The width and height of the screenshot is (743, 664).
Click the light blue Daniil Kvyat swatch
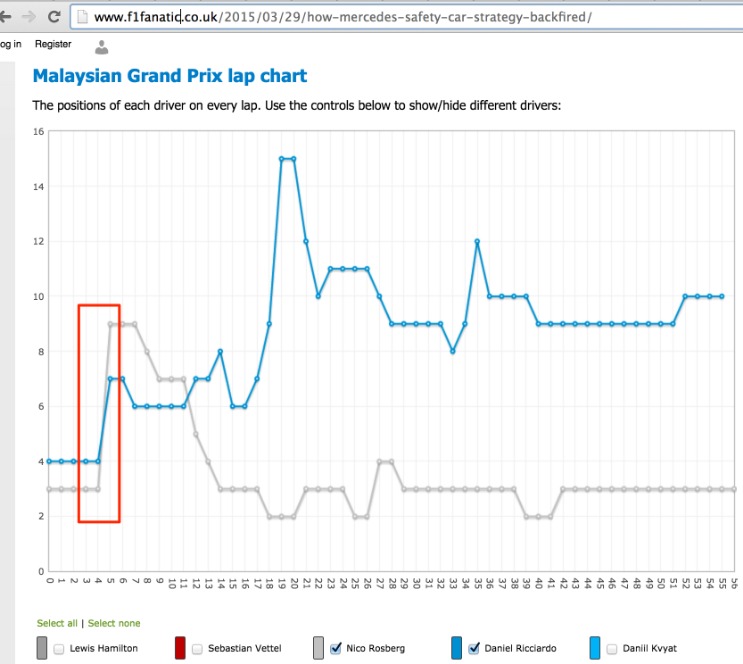click(595, 648)
